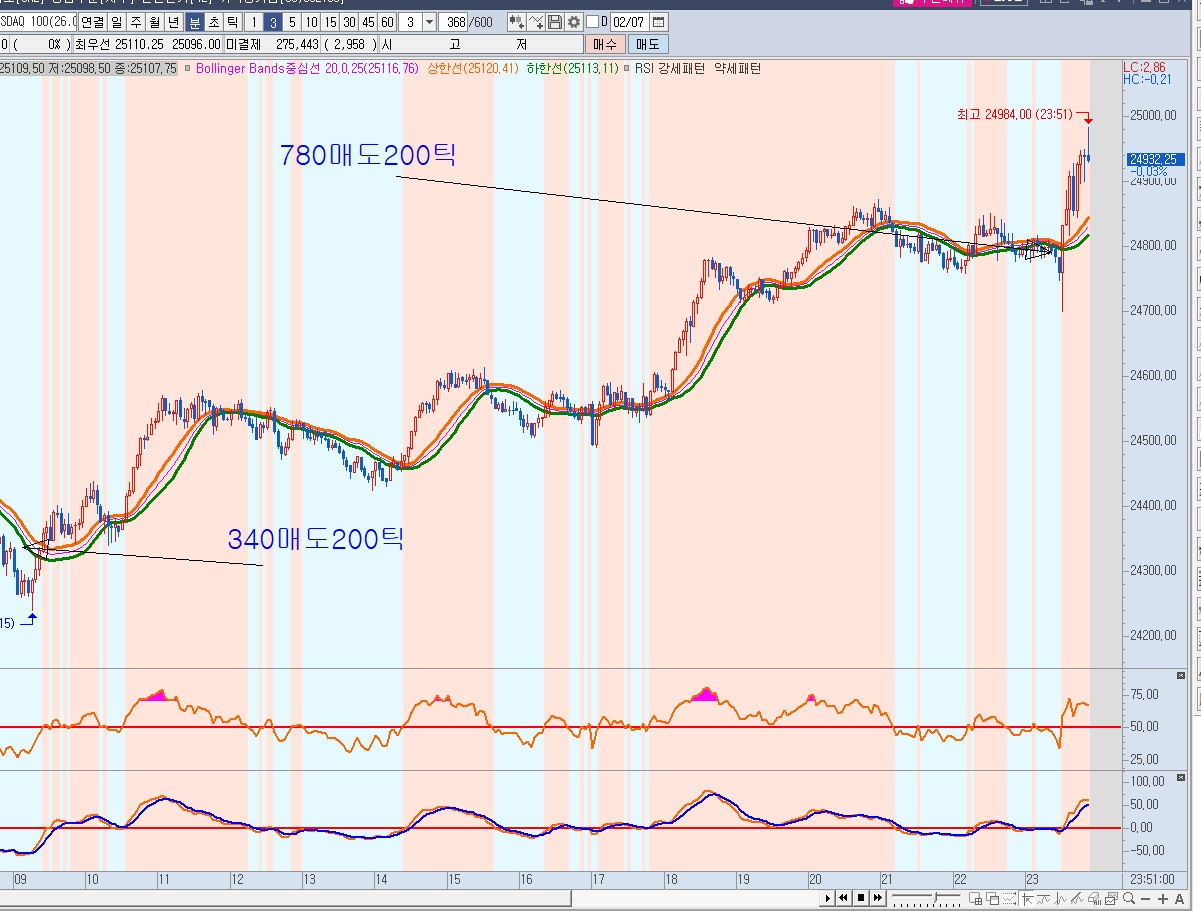Click the magnifier zoom icon
The width and height of the screenshot is (1201, 911).
(1127, 899)
